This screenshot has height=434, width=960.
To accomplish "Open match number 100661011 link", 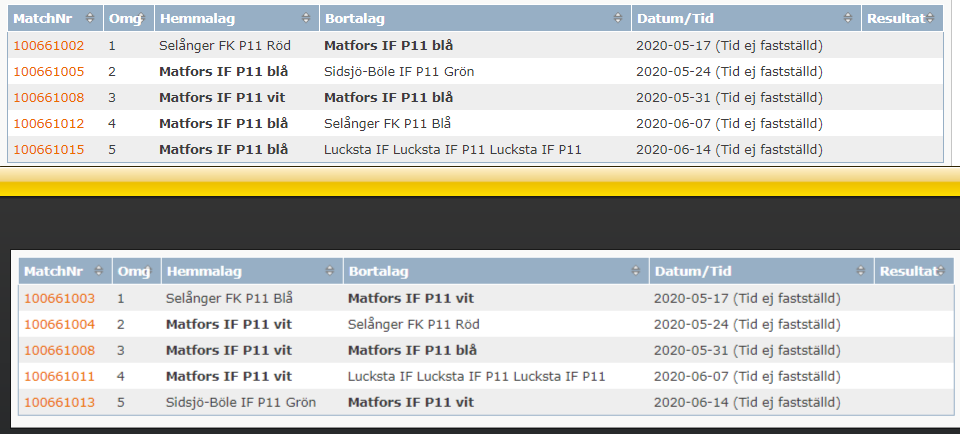I will (x=59, y=376).
